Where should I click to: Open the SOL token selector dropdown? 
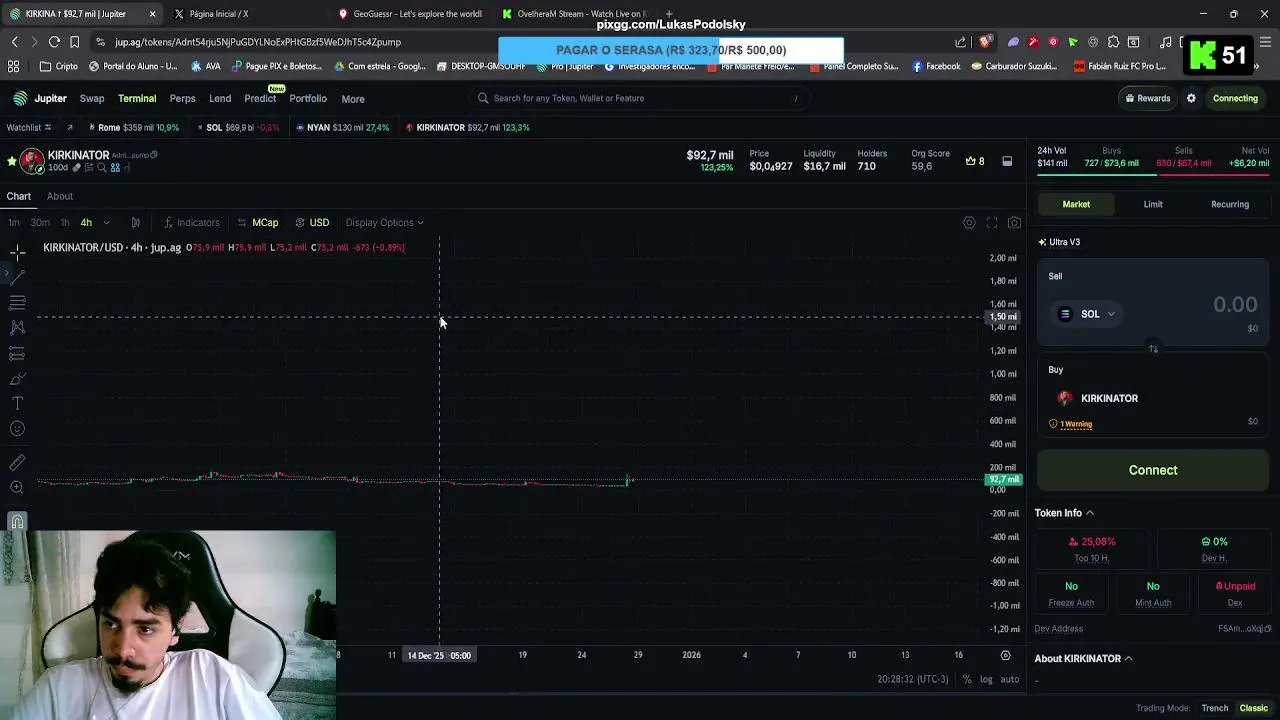(x=1087, y=314)
